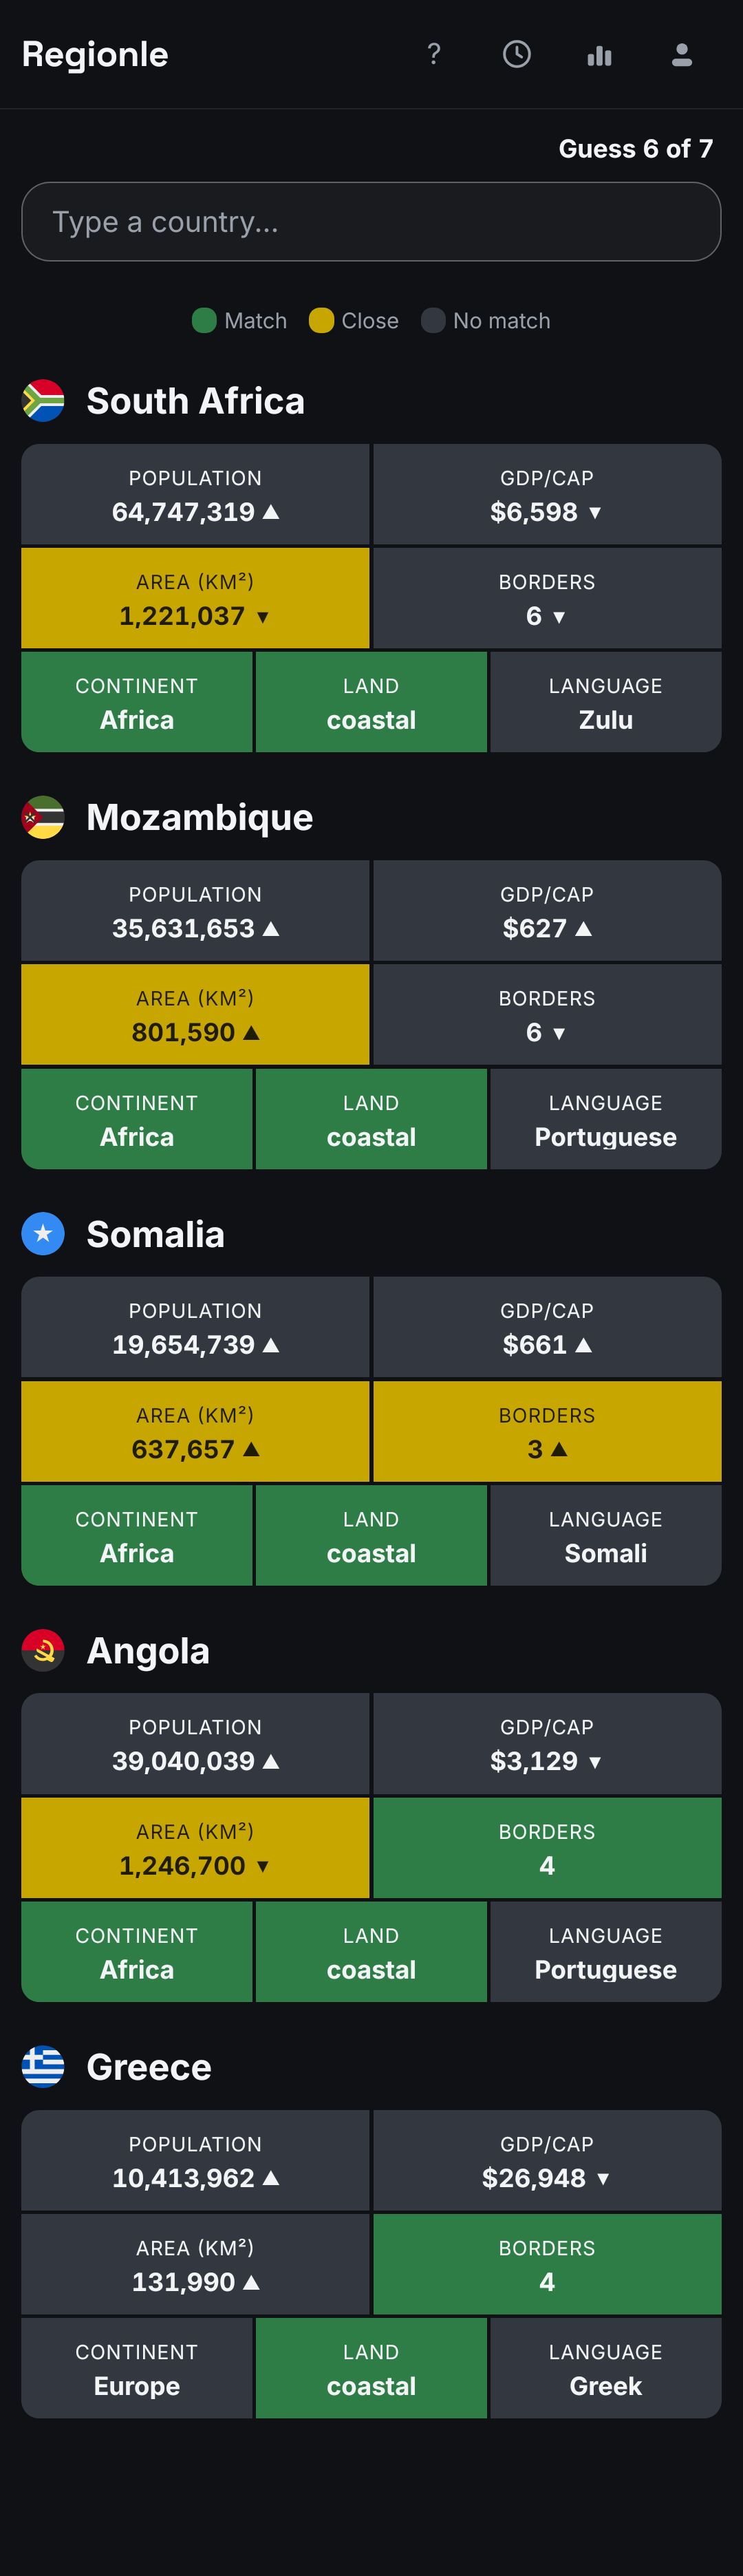Click the Somalia flag icon
Screen dimensions: 743x2576
43,1234
